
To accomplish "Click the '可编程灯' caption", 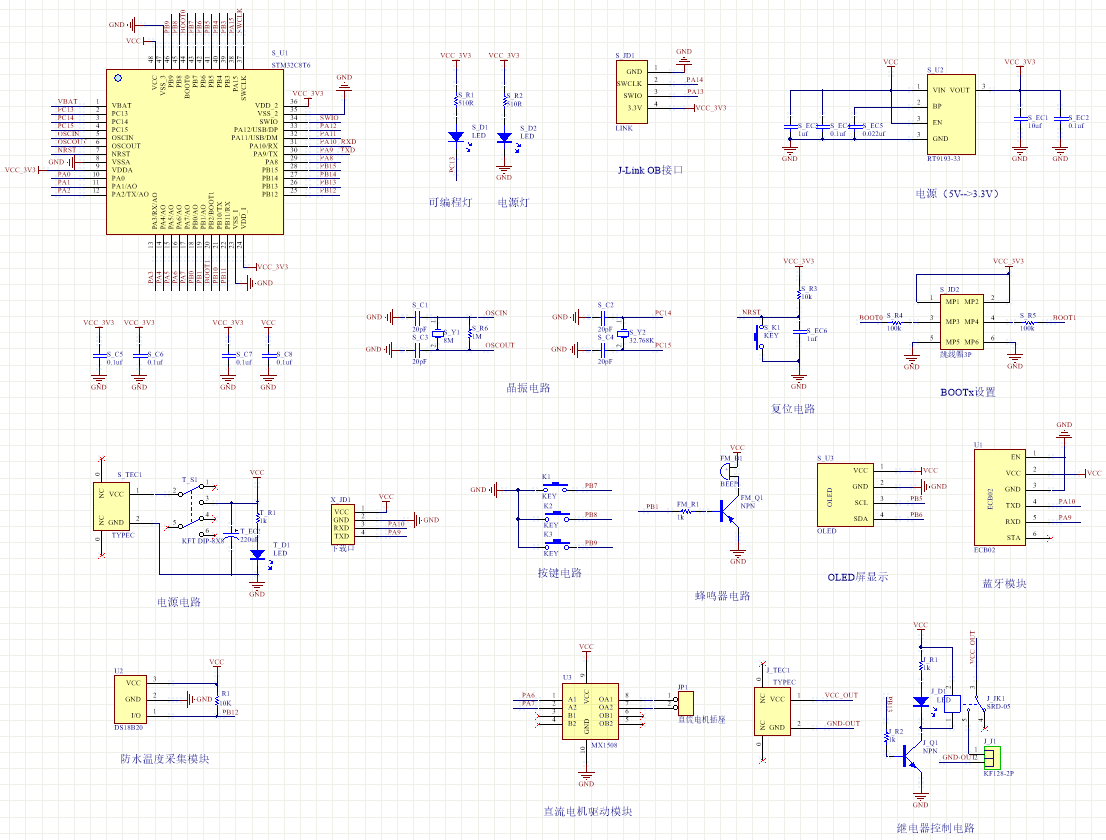I will point(450,202).
